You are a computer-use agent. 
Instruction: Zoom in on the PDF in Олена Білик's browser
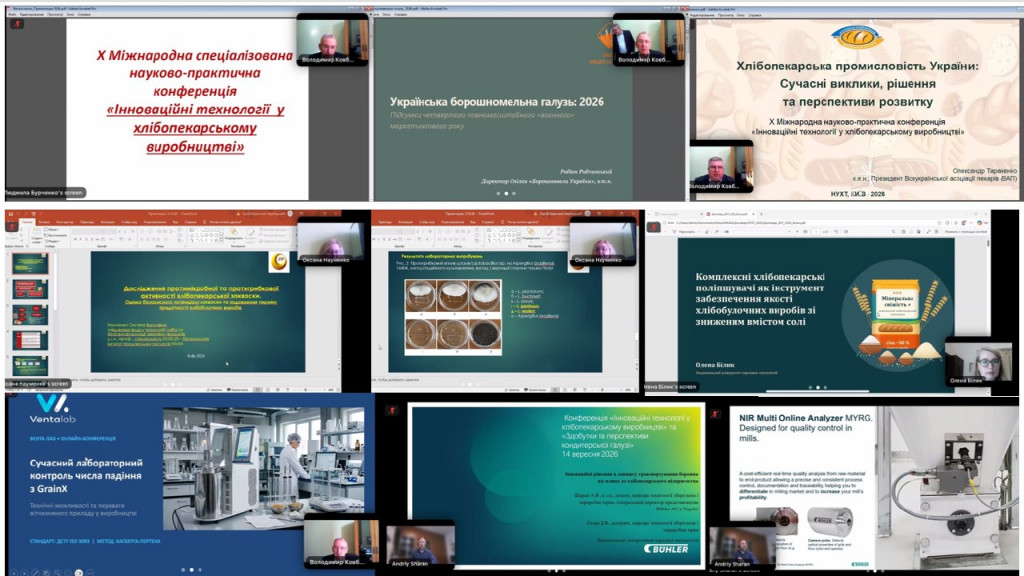(x=797, y=232)
